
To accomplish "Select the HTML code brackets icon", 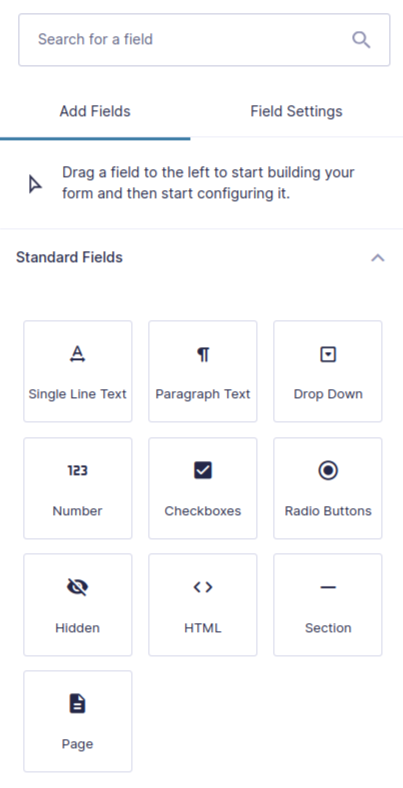I will [x=203, y=586].
